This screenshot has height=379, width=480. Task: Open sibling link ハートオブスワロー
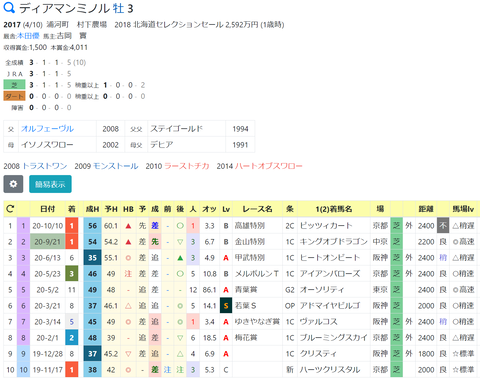point(269,166)
